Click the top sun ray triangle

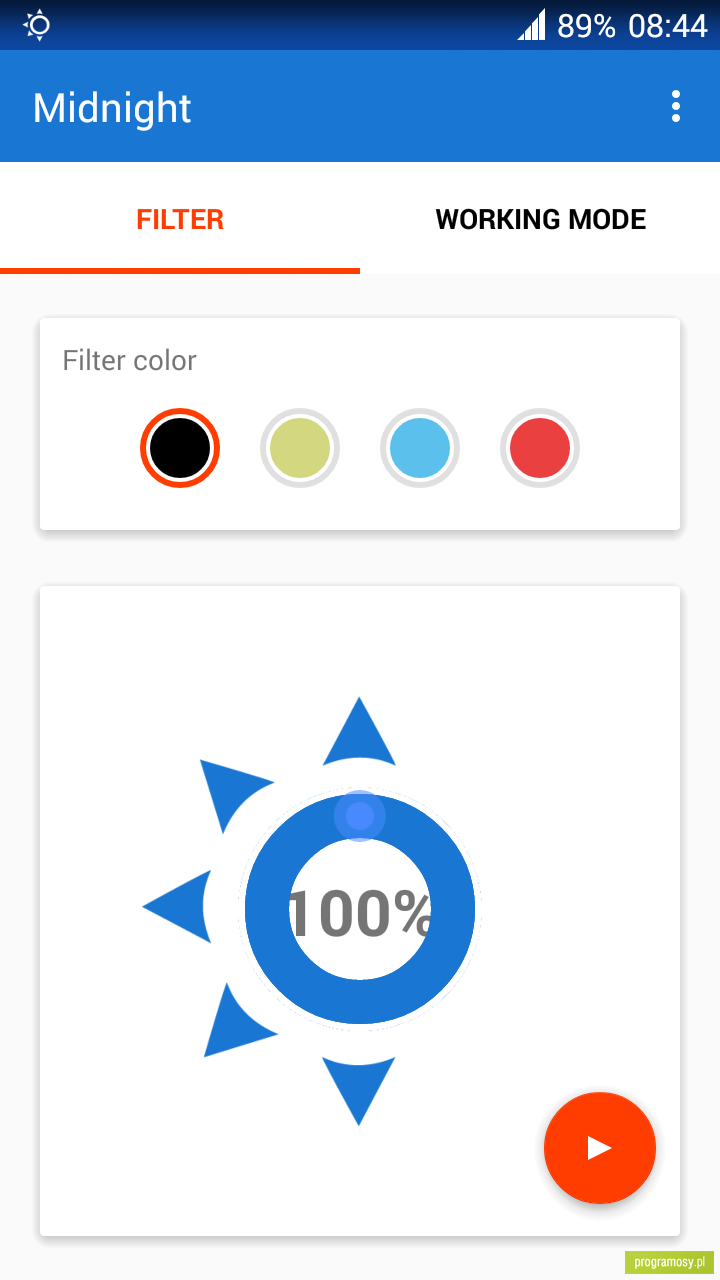click(359, 732)
